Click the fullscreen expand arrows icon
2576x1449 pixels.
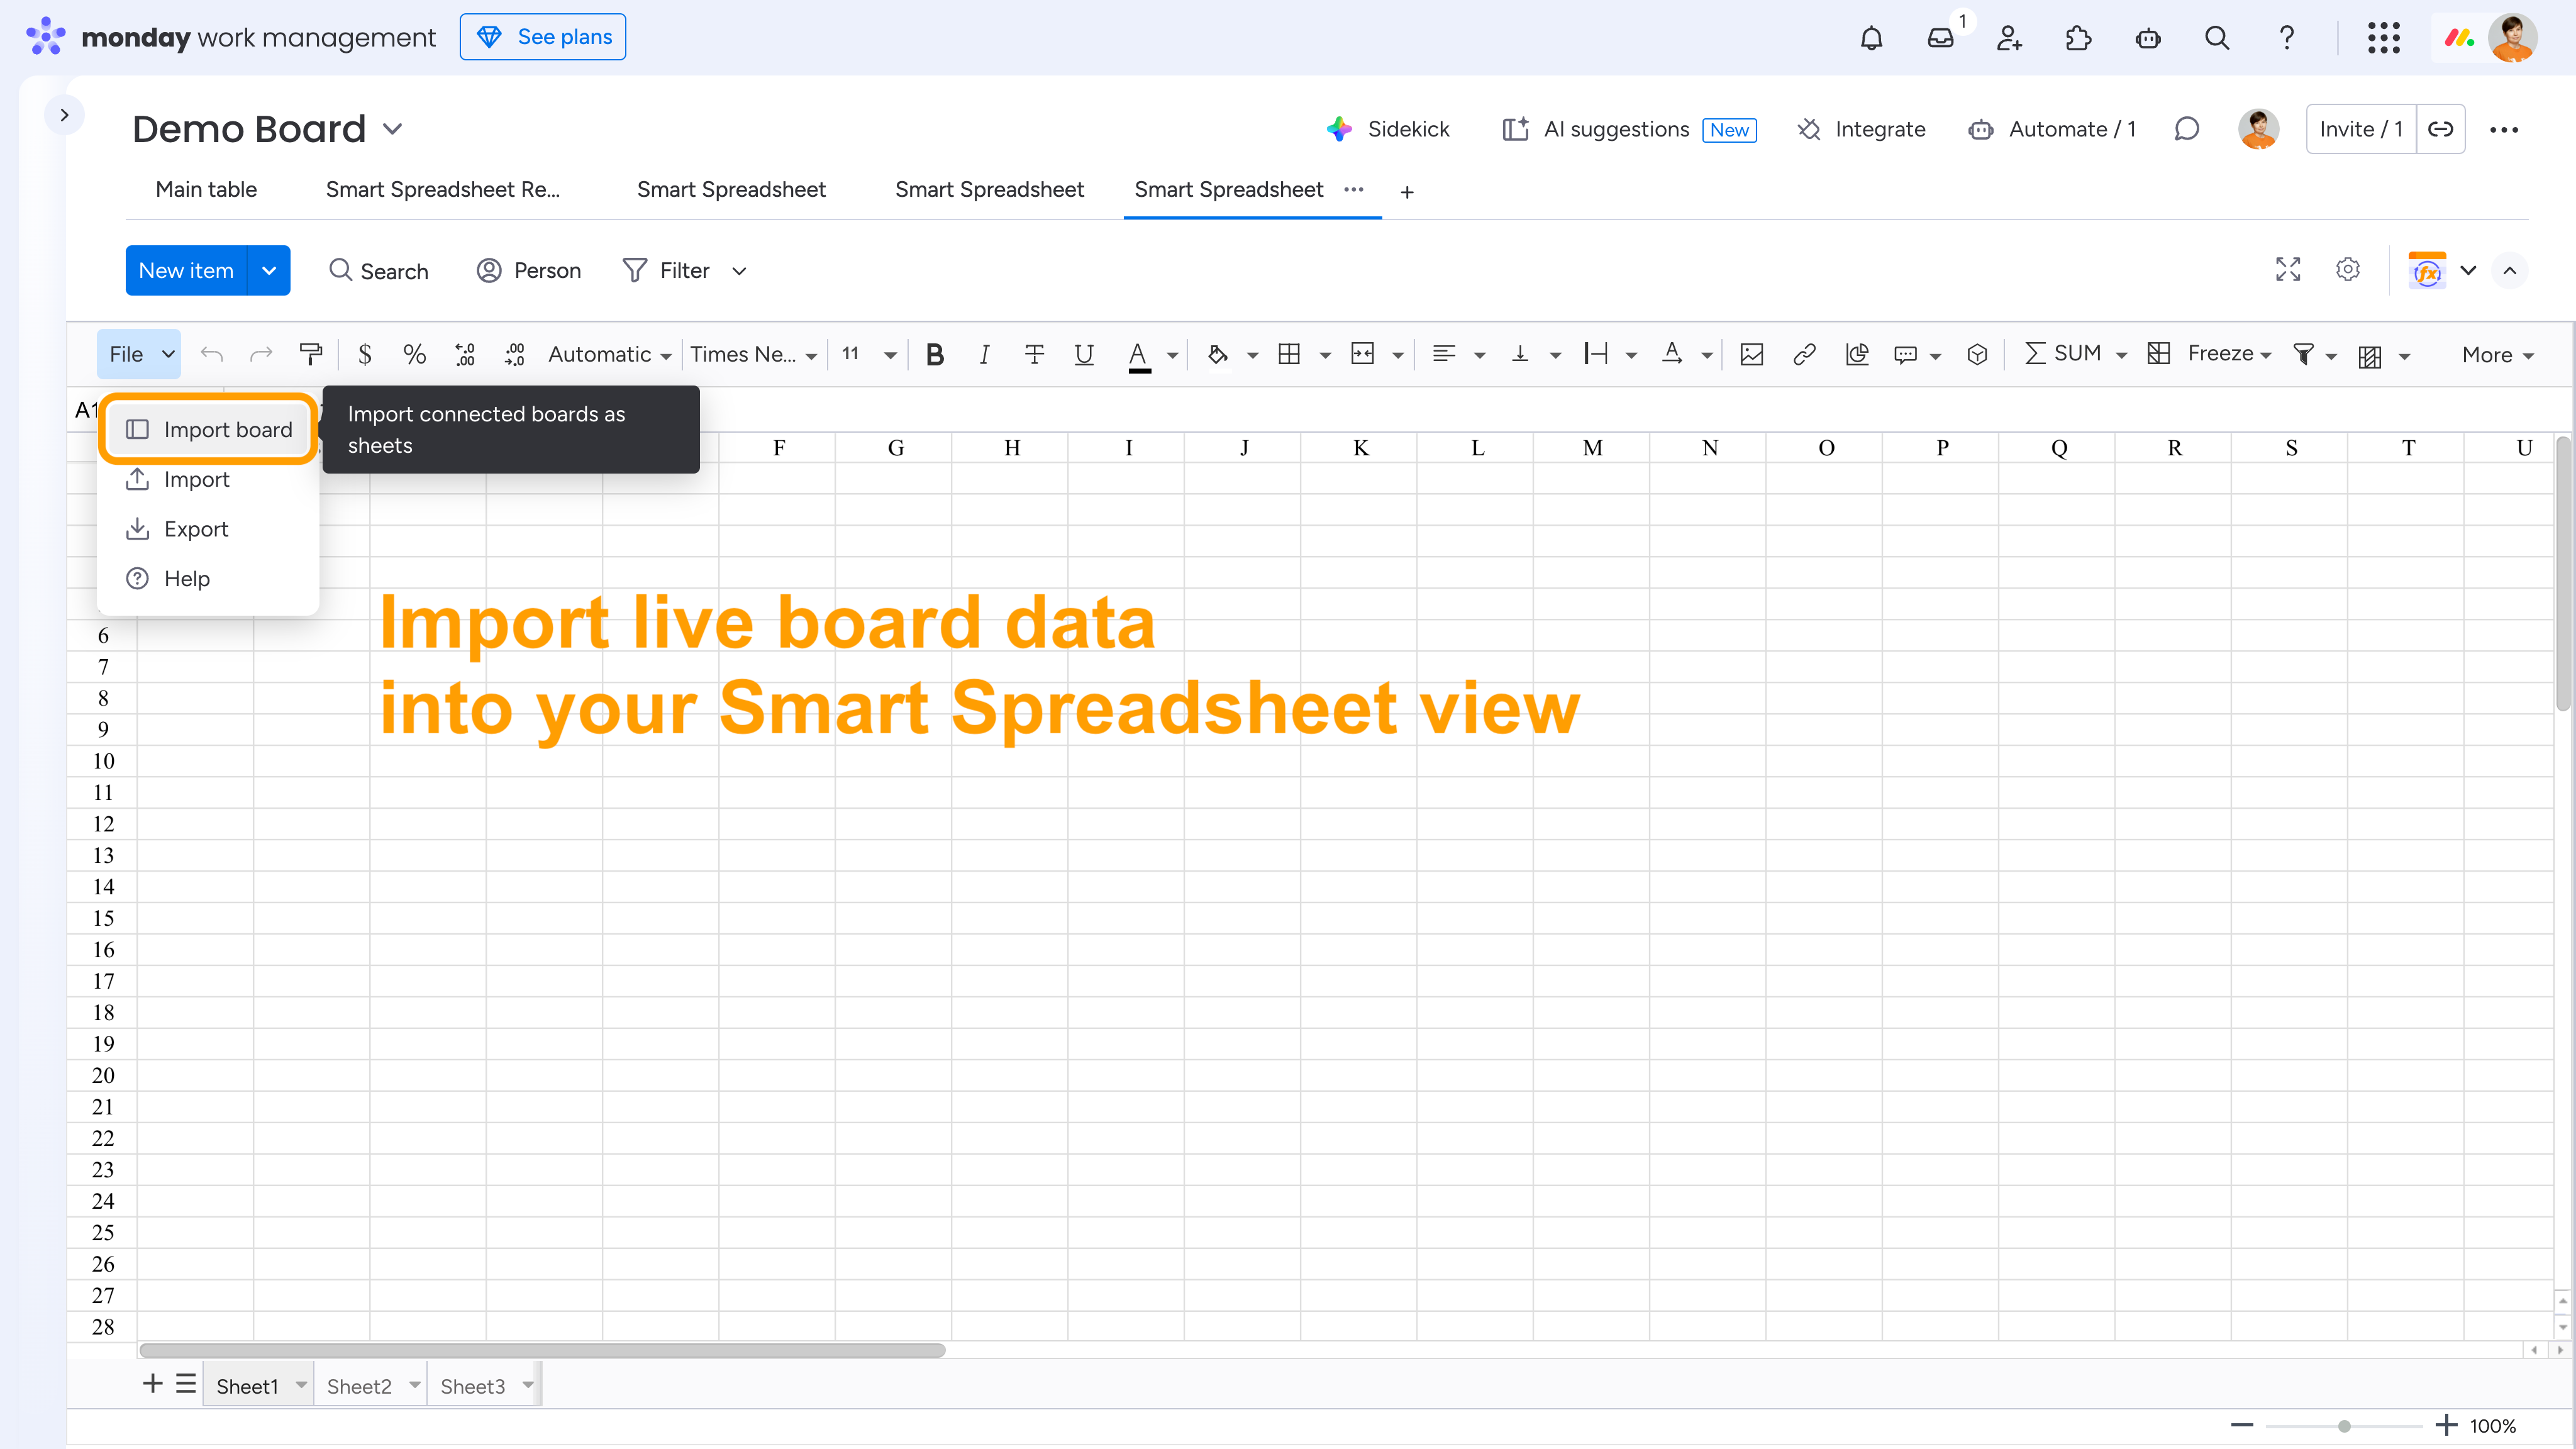pyautogui.click(x=2288, y=270)
